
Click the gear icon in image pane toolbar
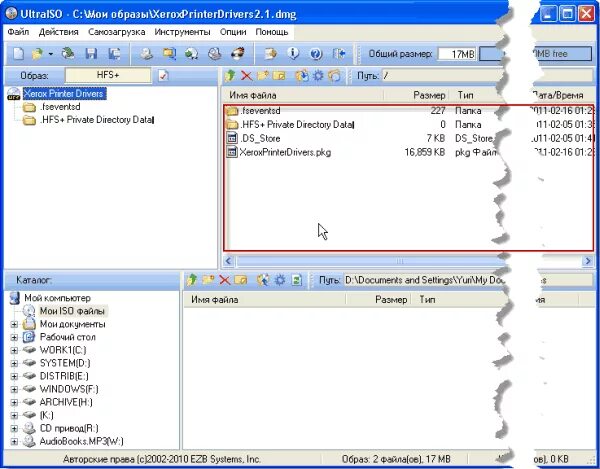click(x=318, y=76)
